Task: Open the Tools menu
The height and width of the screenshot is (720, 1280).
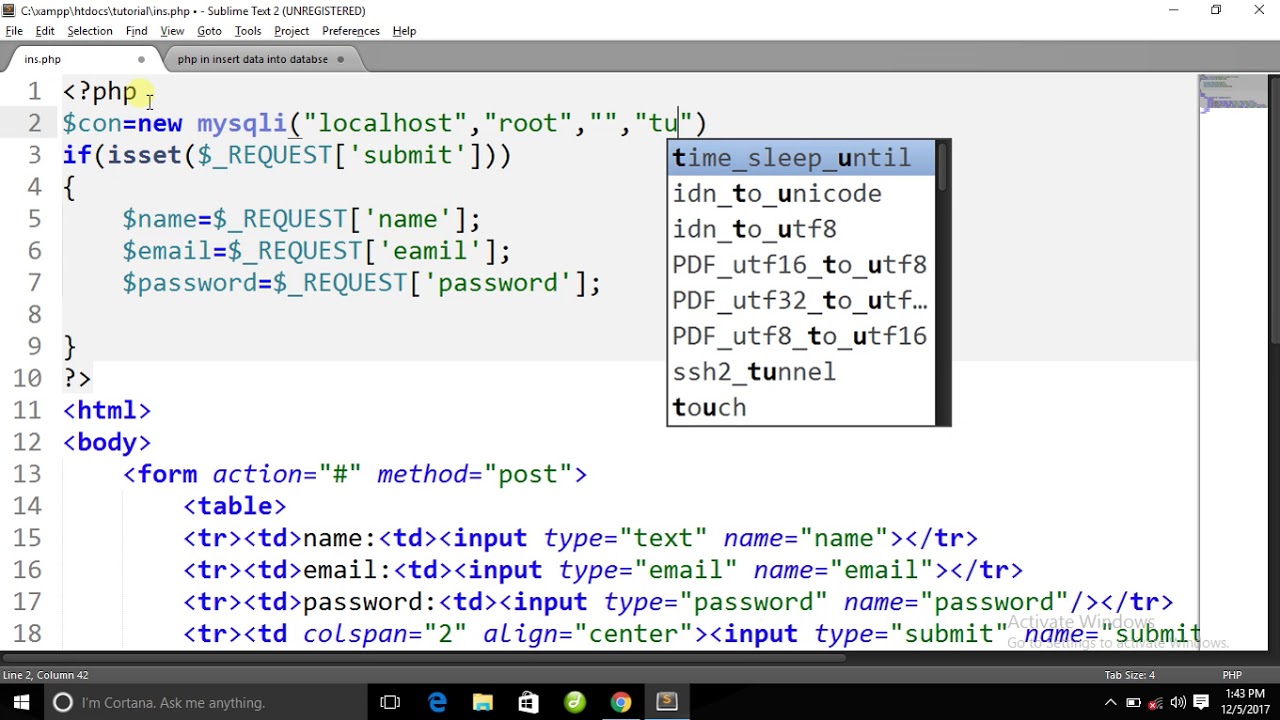Action: tap(248, 31)
